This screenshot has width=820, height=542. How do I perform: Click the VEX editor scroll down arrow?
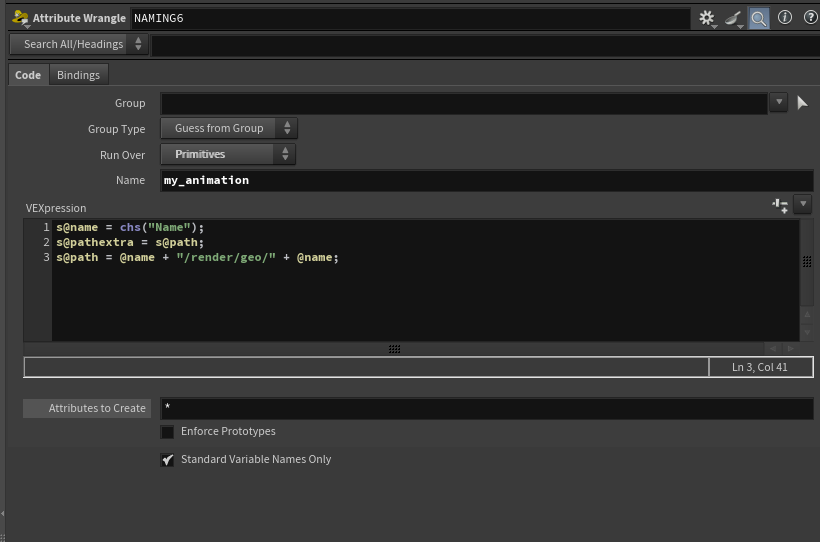coord(807,332)
